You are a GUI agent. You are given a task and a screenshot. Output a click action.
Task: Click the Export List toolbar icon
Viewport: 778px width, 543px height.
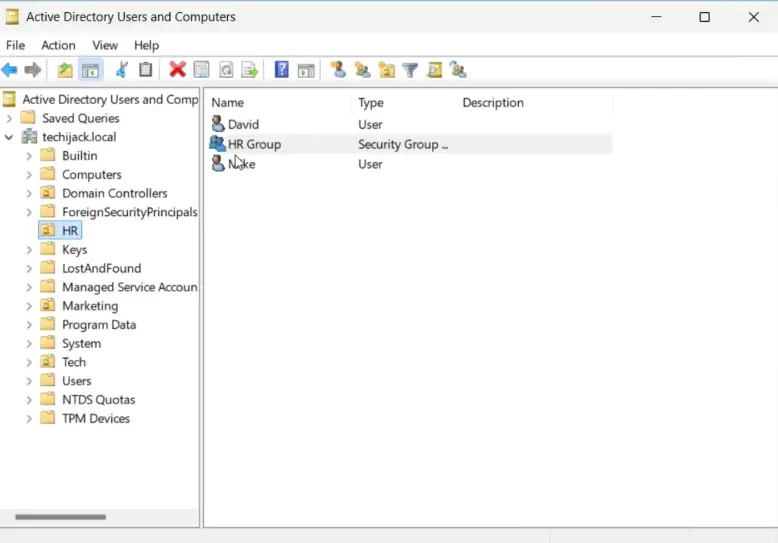pos(250,70)
